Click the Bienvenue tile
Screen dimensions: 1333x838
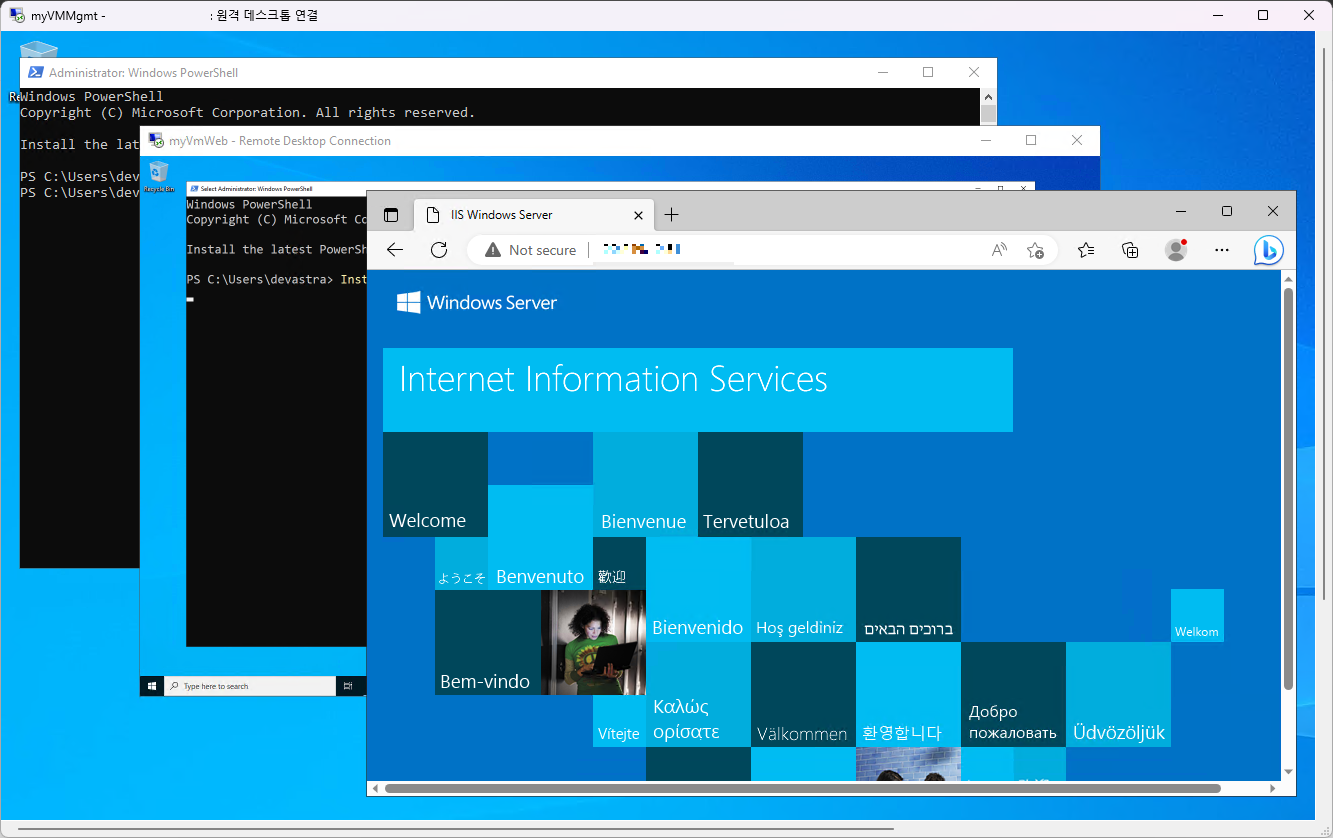(645, 484)
